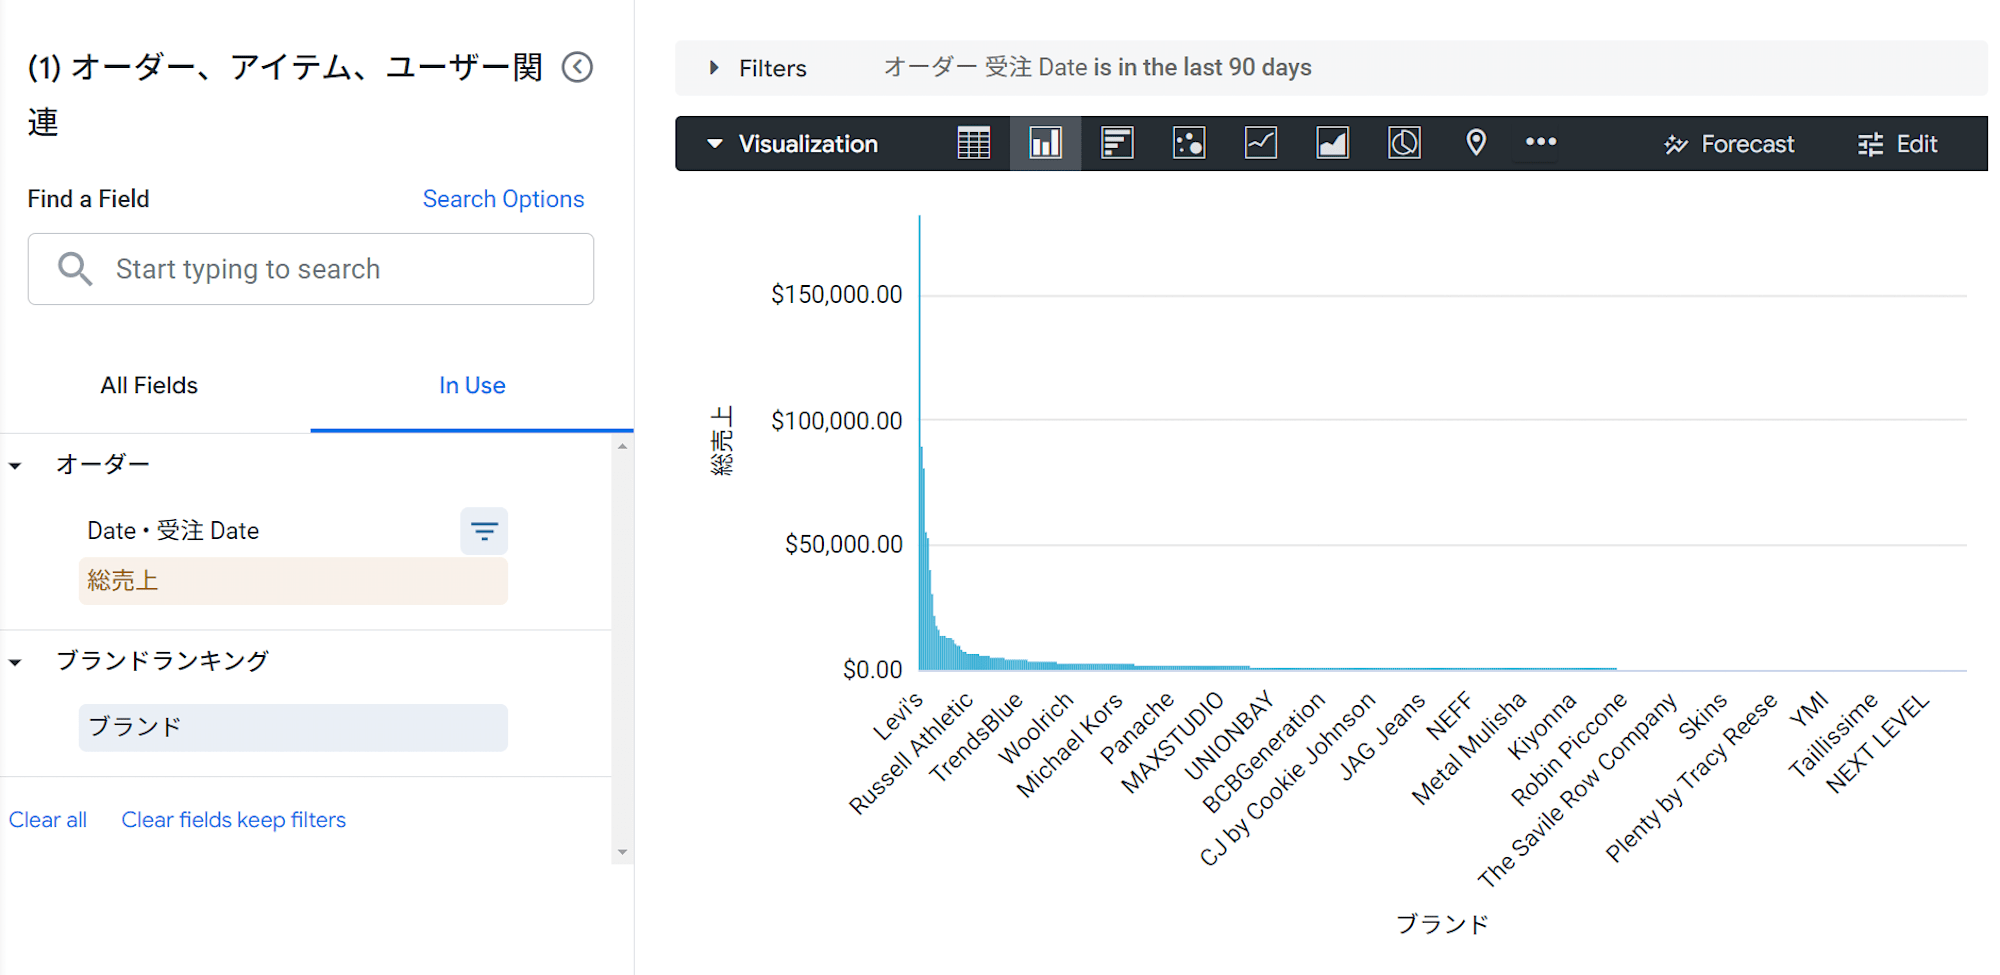Click the YMI axis label
Viewport: 2000px width, 975px height.
[1808, 710]
